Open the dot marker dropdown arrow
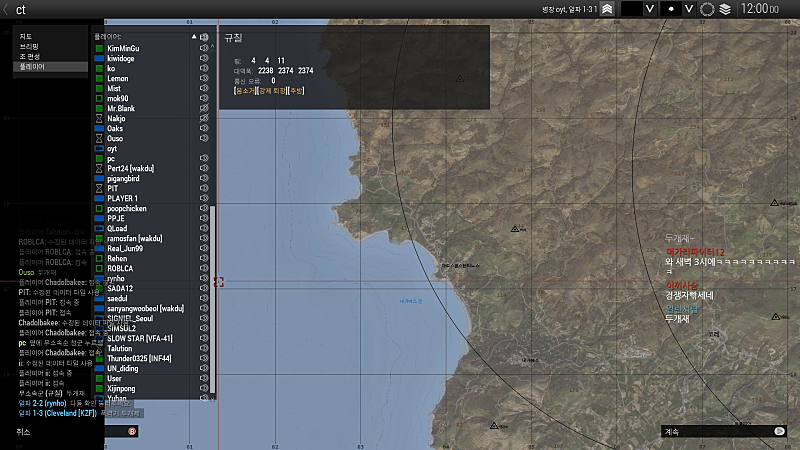The height and width of the screenshot is (450, 800). coord(688,9)
